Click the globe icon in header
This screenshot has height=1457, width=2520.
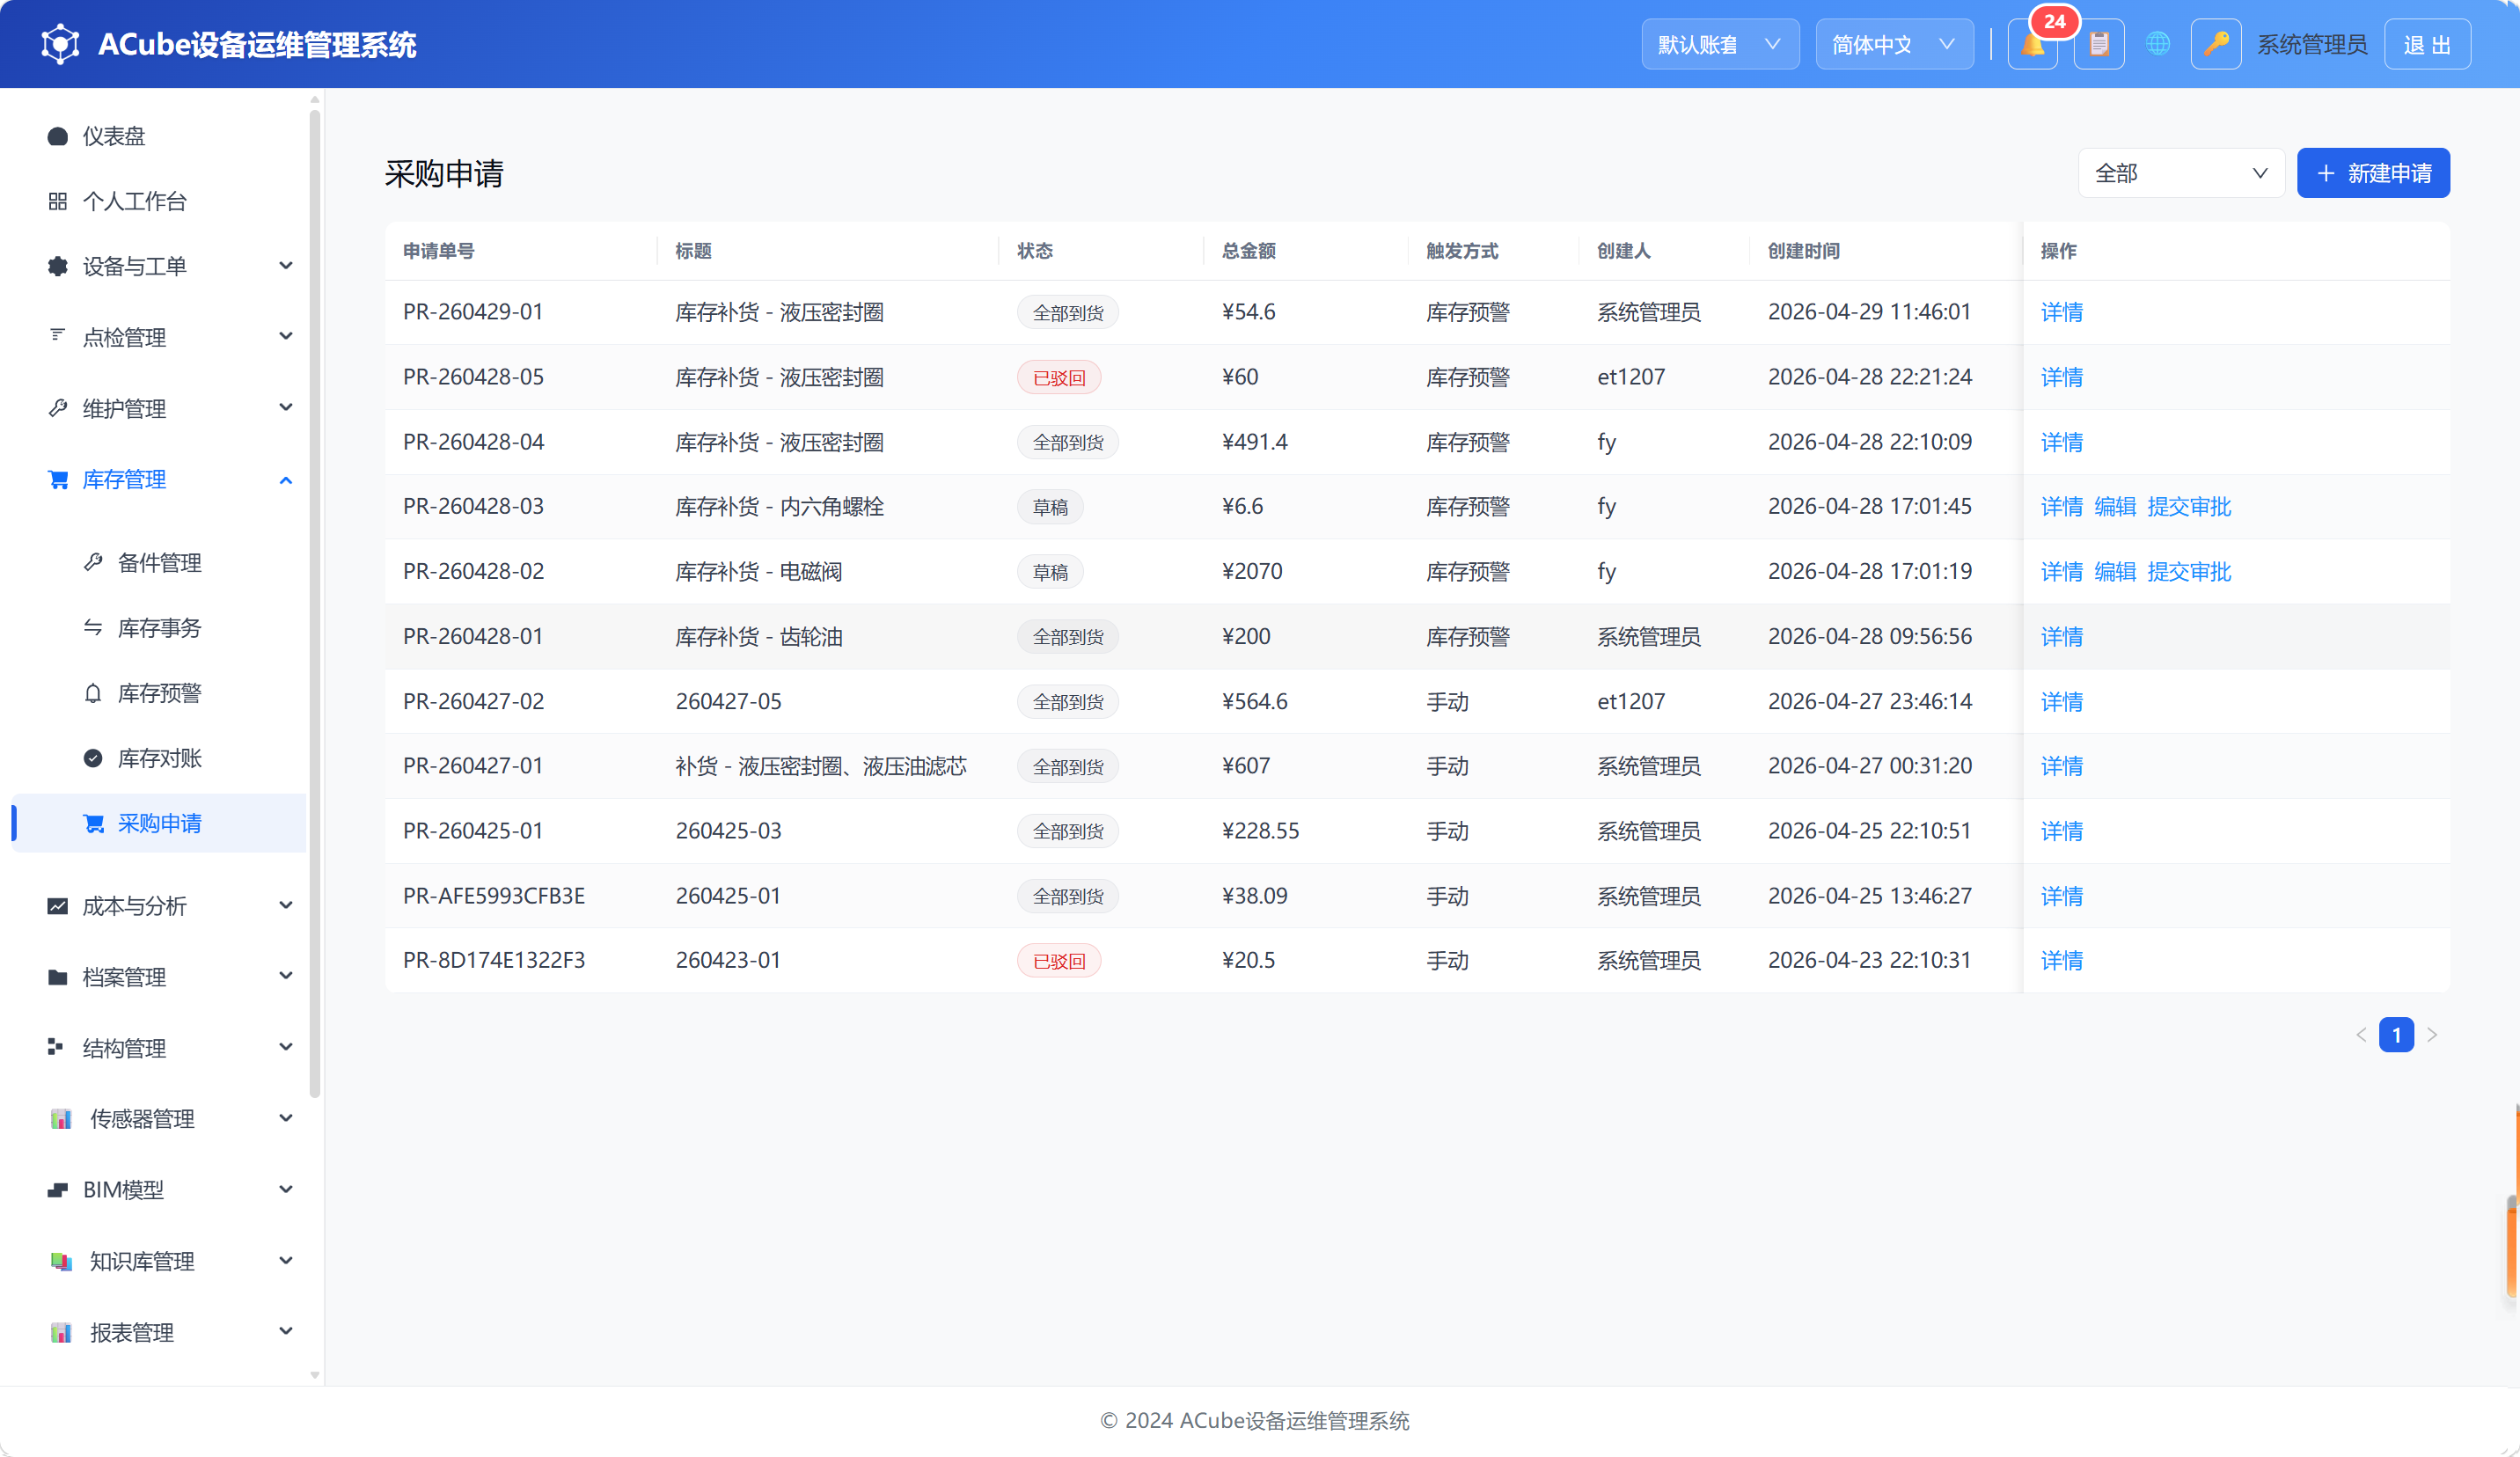2158,44
